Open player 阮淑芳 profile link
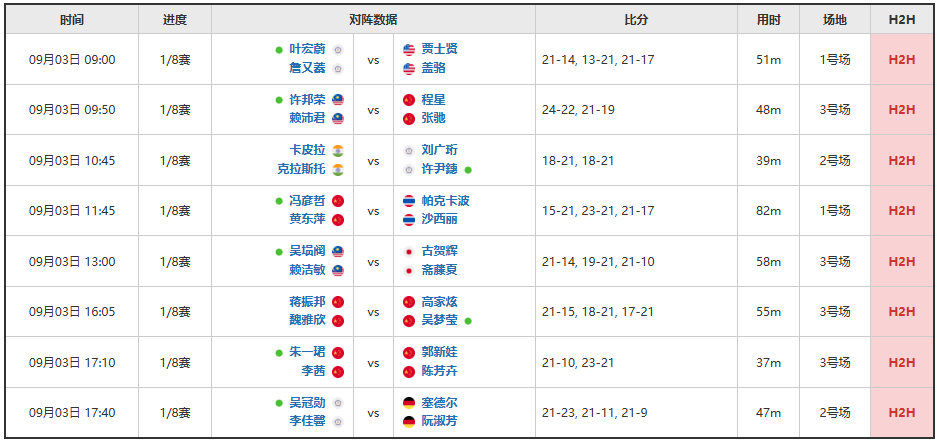 [439, 422]
